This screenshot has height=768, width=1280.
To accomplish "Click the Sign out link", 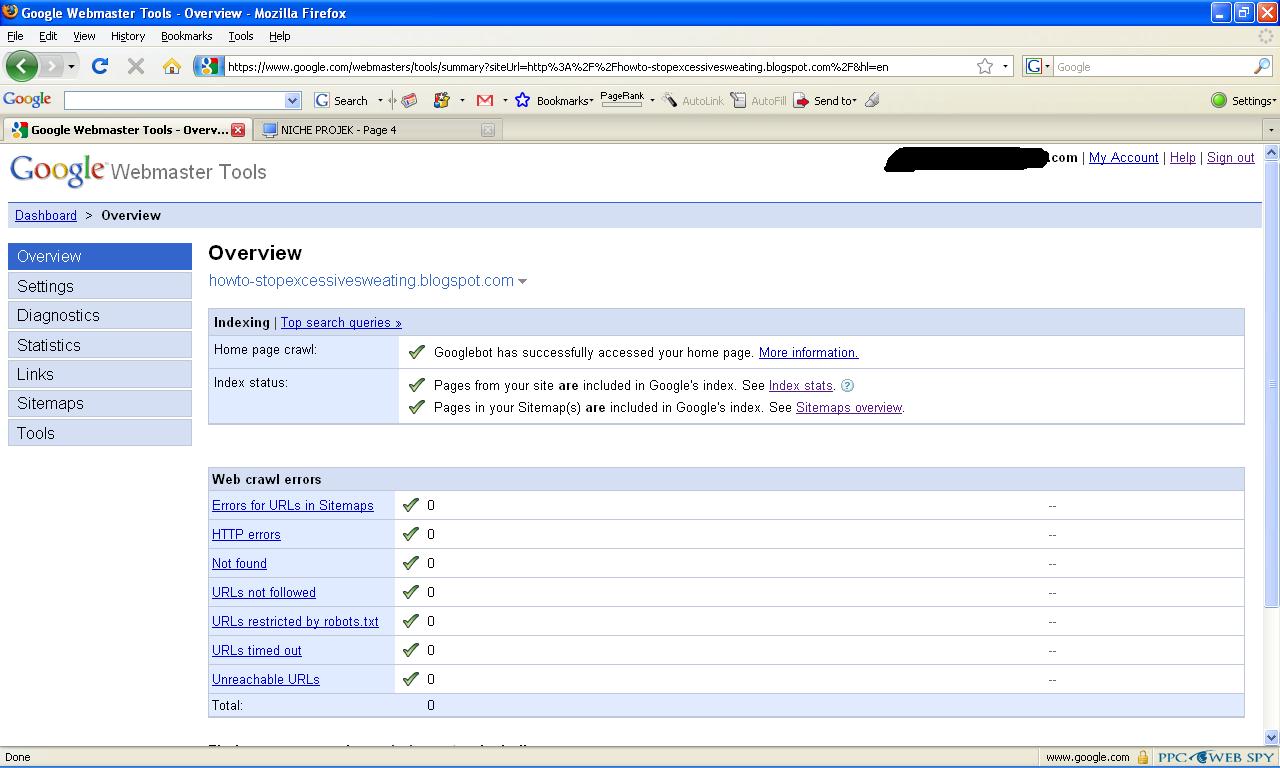I will [x=1230, y=157].
